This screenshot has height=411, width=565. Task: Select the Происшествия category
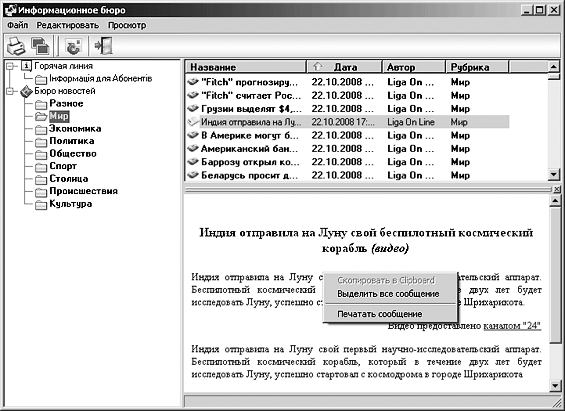point(84,191)
